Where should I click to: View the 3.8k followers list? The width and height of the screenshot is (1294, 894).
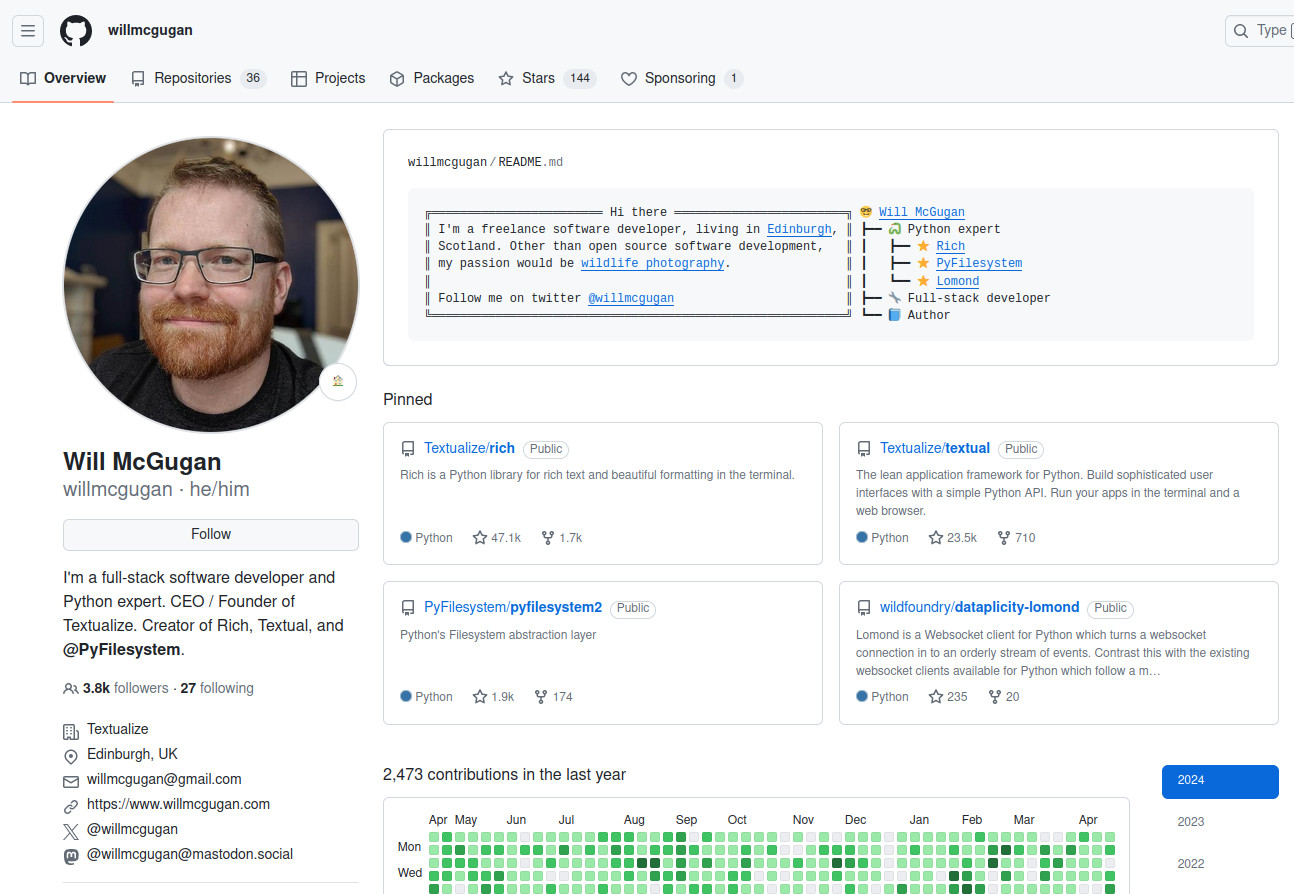tap(126, 689)
